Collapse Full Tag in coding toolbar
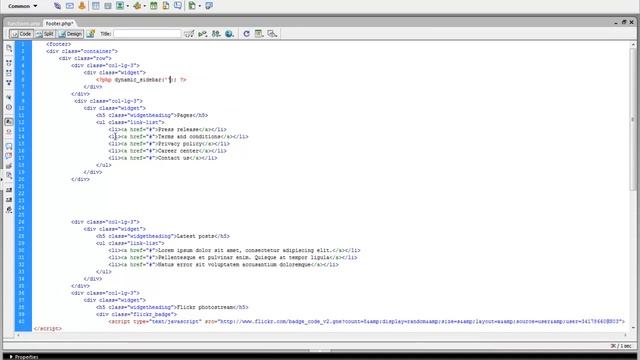Viewport: 640px width, 360px height. click(9, 63)
